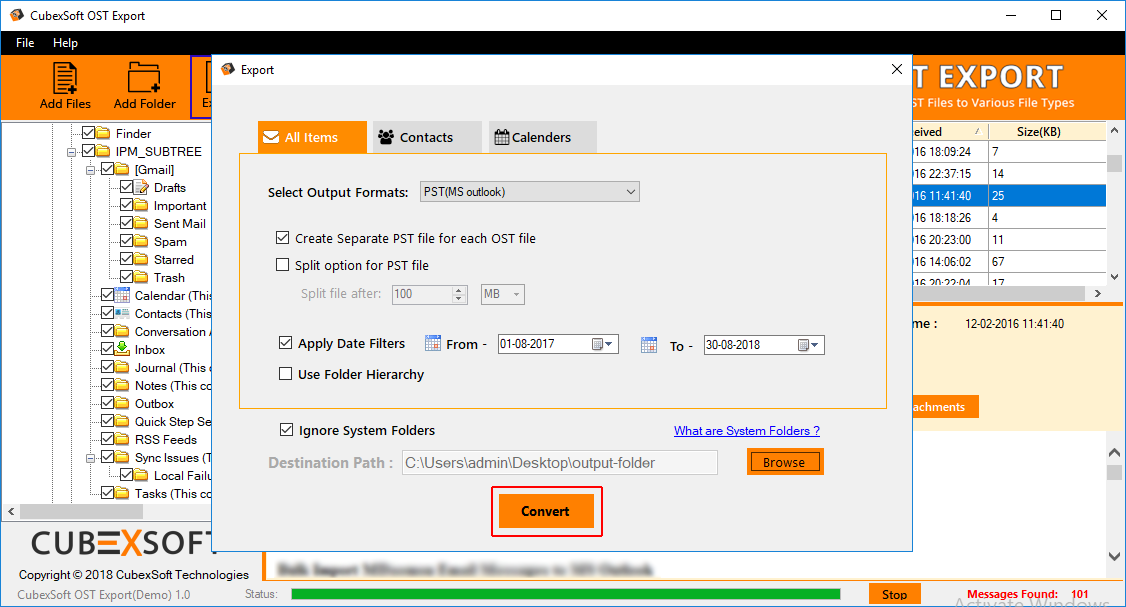The height and width of the screenshot is (607, 1126).
Task: Click the Spam folder icon
Action: pyautogui.click(x=141, y=241)
